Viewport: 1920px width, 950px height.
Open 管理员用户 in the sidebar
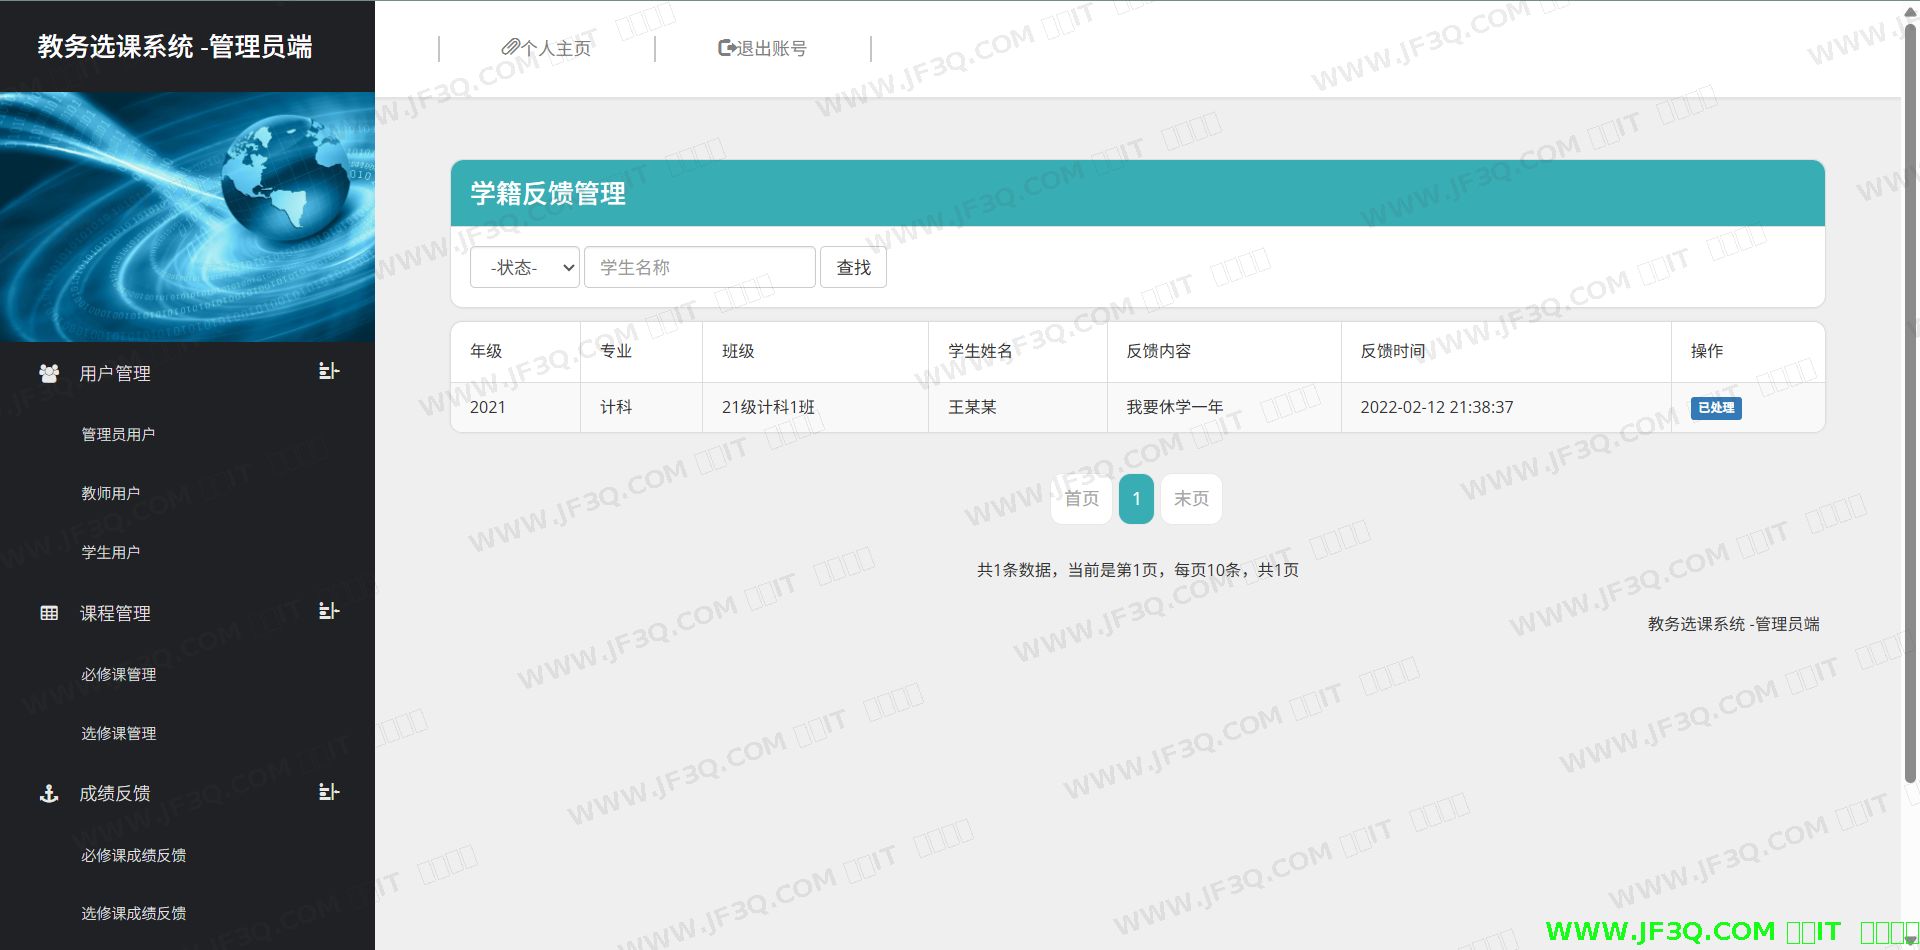(x=118, y=434)
